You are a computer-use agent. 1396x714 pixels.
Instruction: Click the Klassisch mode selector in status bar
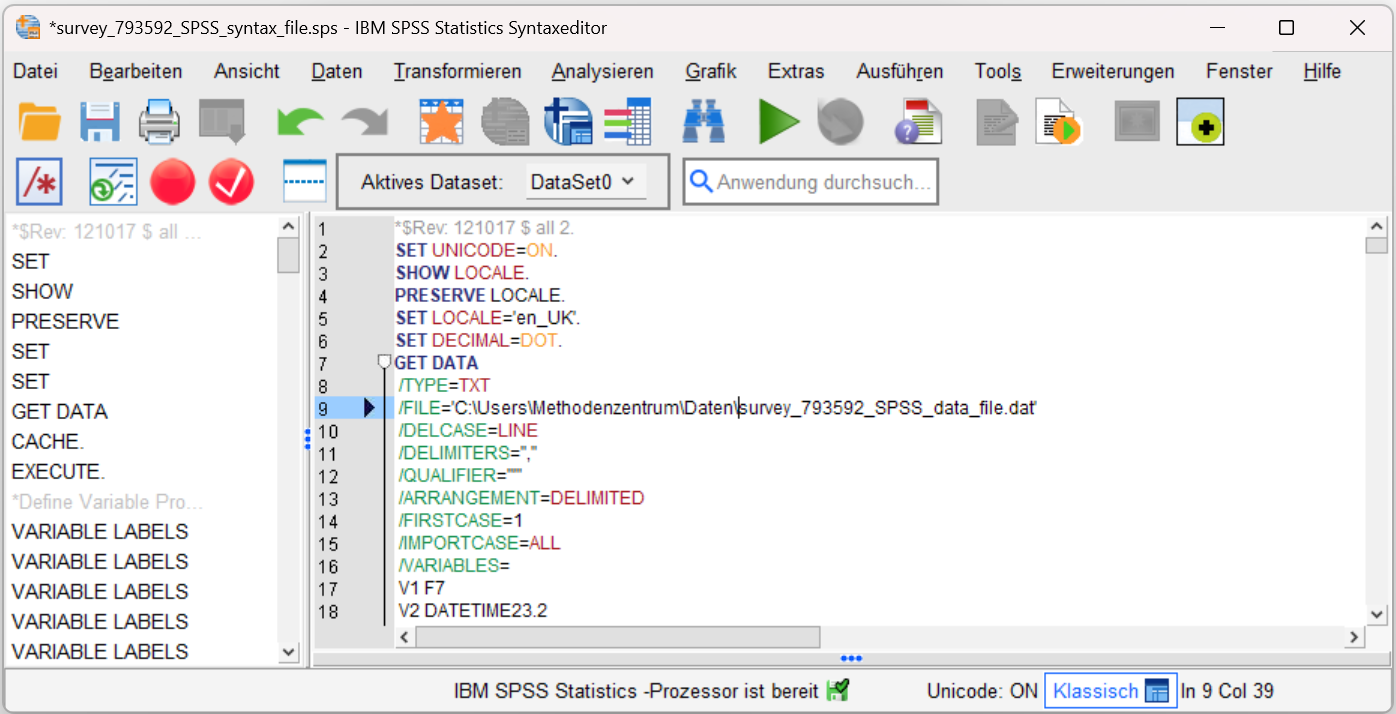(x=1109, y=690)
